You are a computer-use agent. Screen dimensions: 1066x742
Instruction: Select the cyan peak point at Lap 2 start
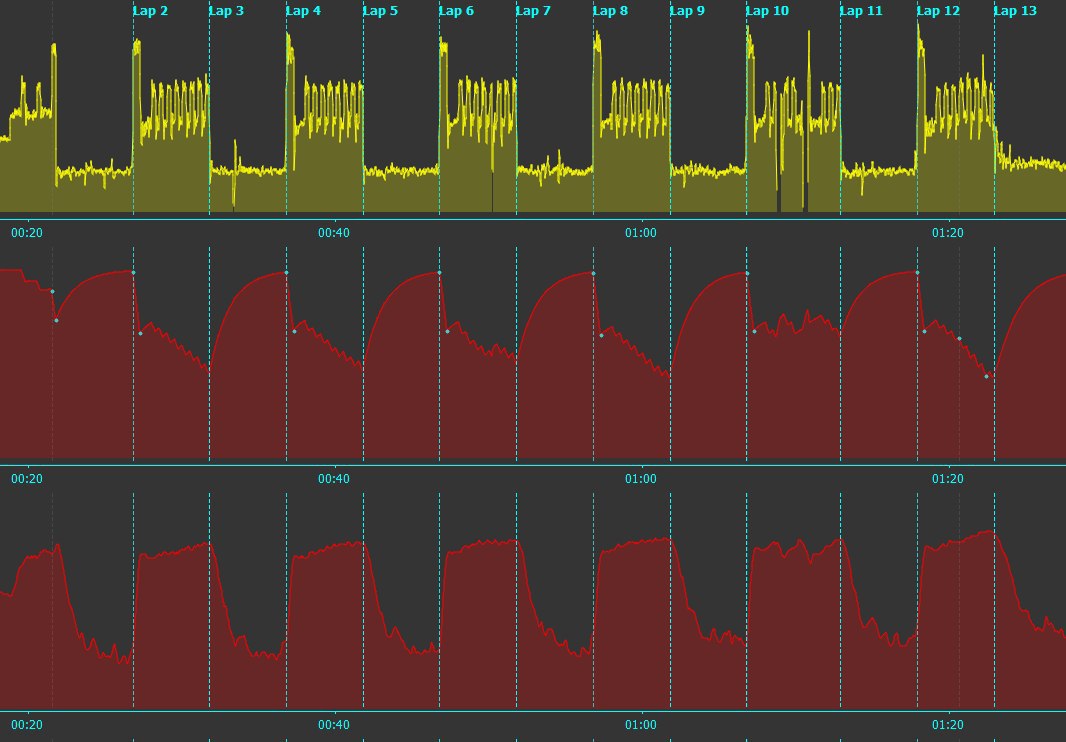click(x=133, y=273)
